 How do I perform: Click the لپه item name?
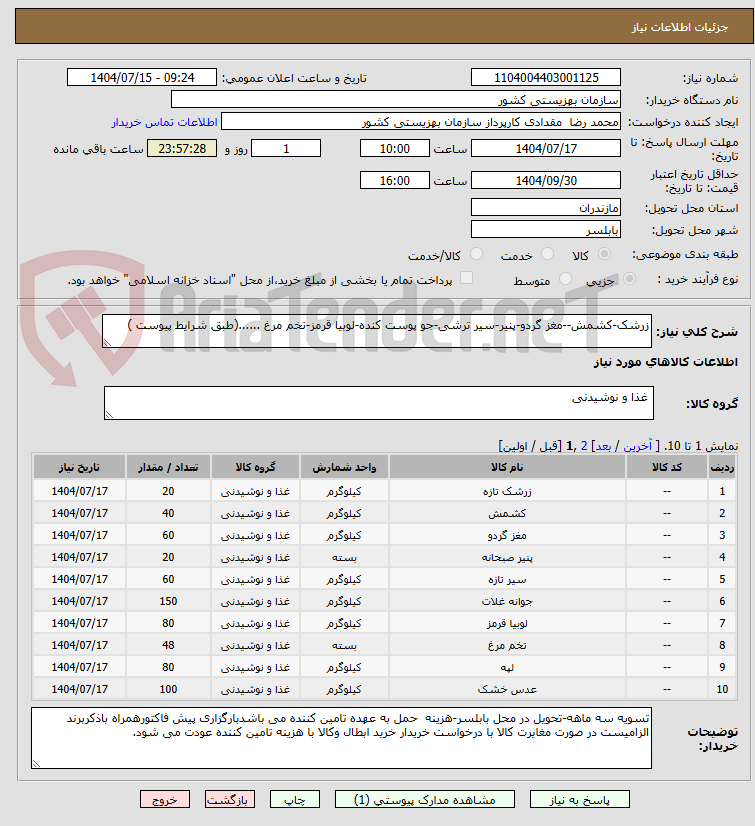507,667
